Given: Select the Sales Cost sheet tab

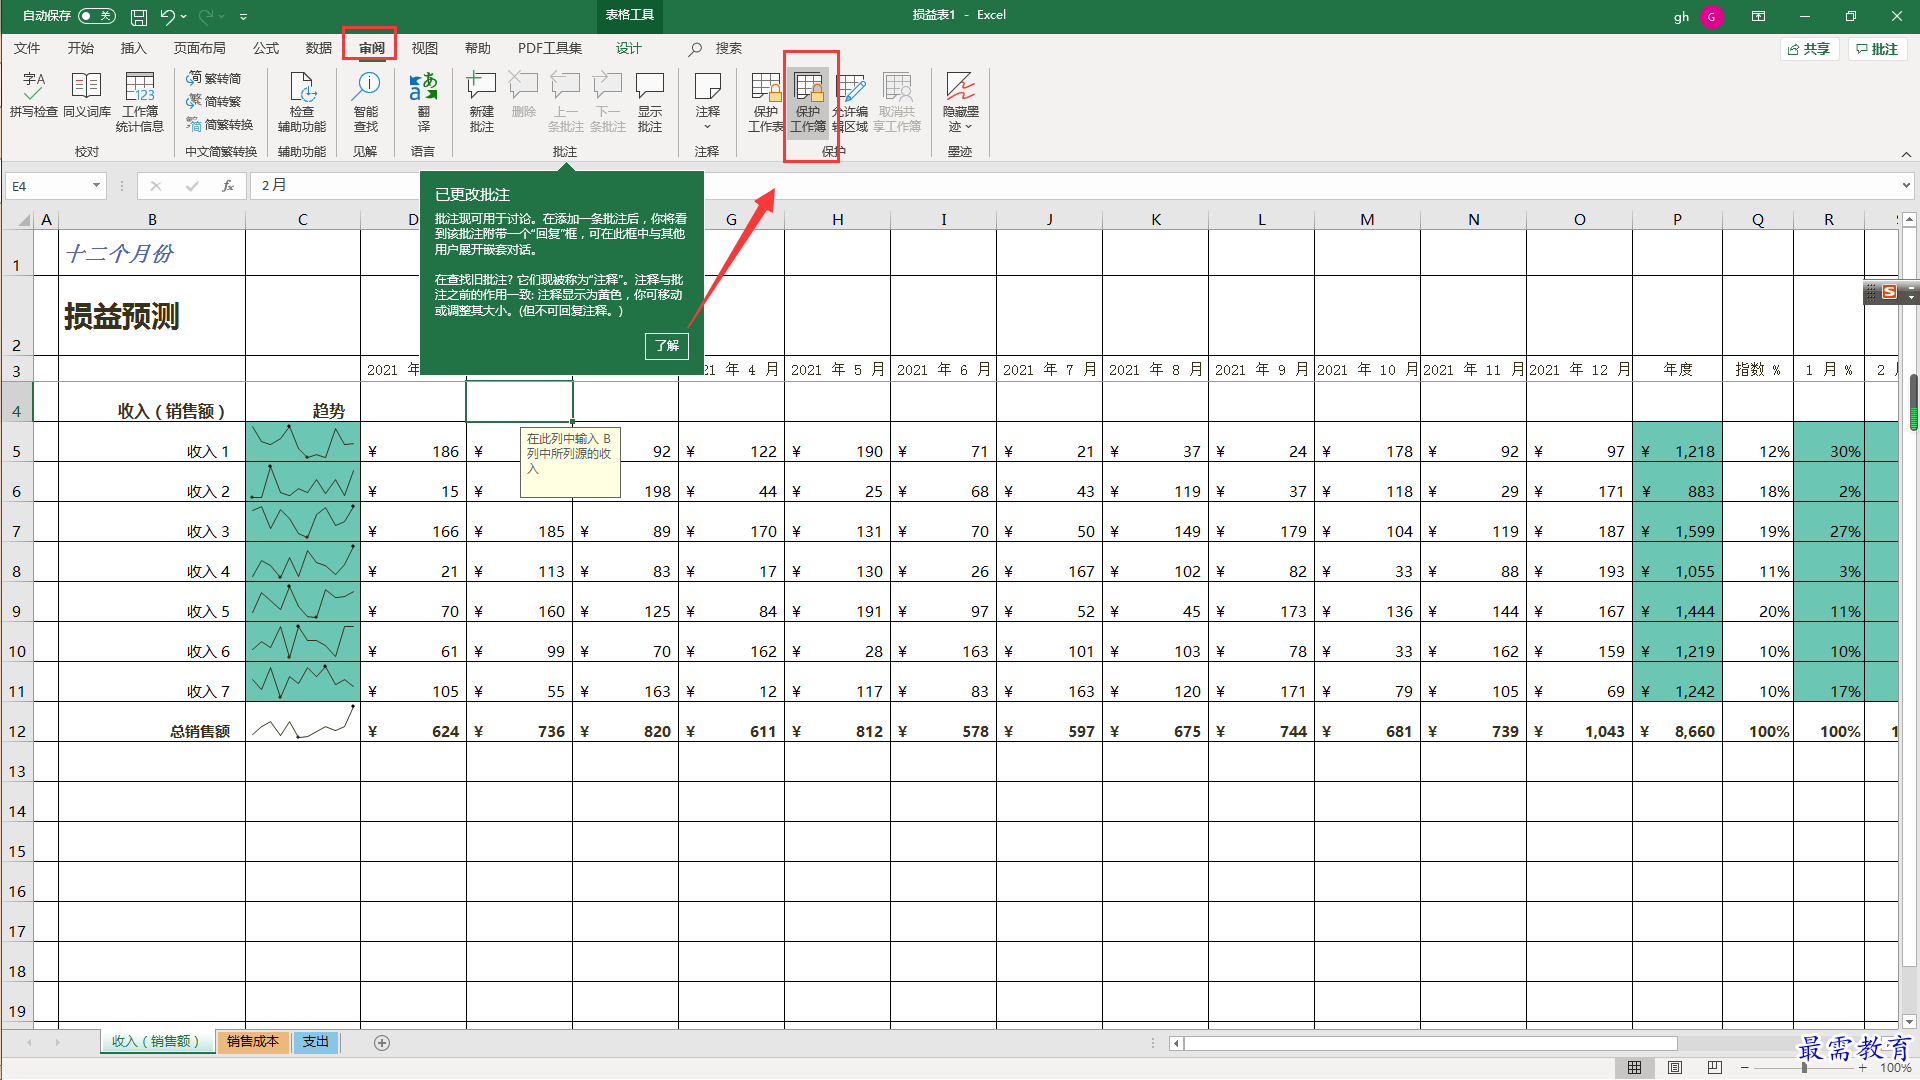Looking at the screenshot, I should 252,1042.
